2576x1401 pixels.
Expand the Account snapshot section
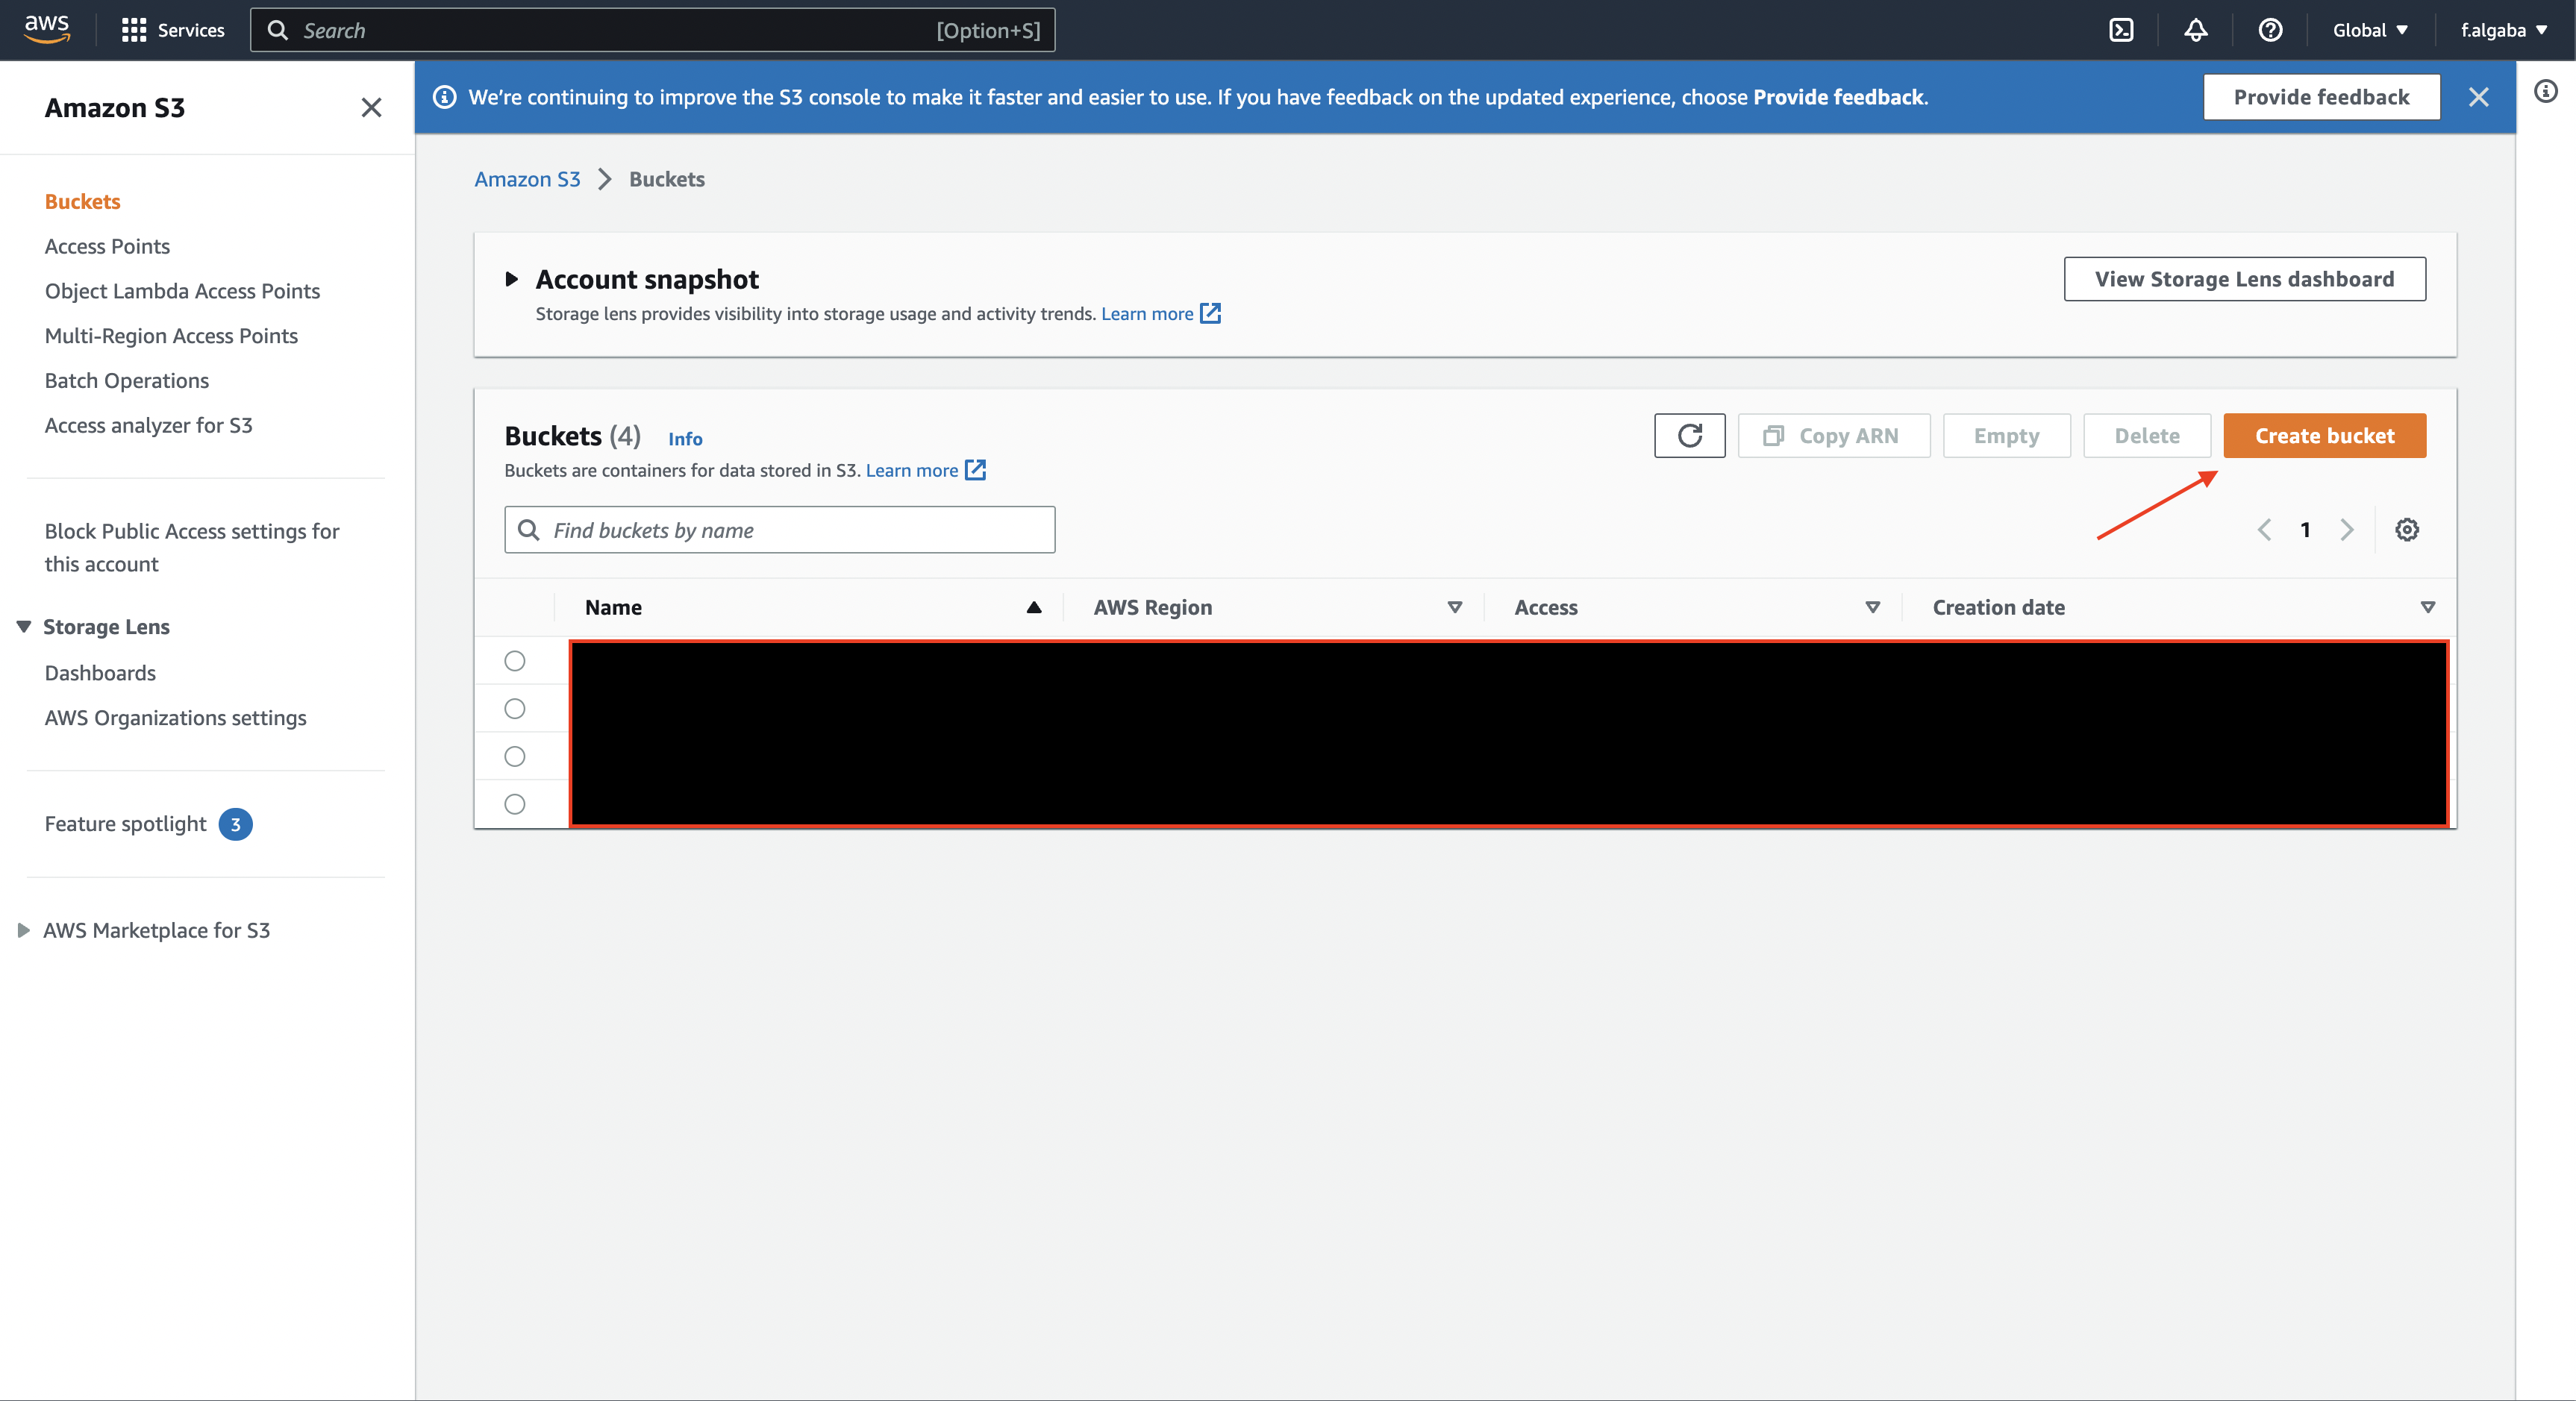512,279
